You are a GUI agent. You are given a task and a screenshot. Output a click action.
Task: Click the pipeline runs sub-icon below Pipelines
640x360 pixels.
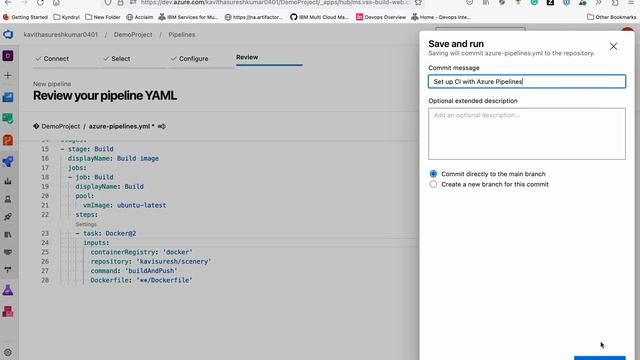click(x=8, y=181)
